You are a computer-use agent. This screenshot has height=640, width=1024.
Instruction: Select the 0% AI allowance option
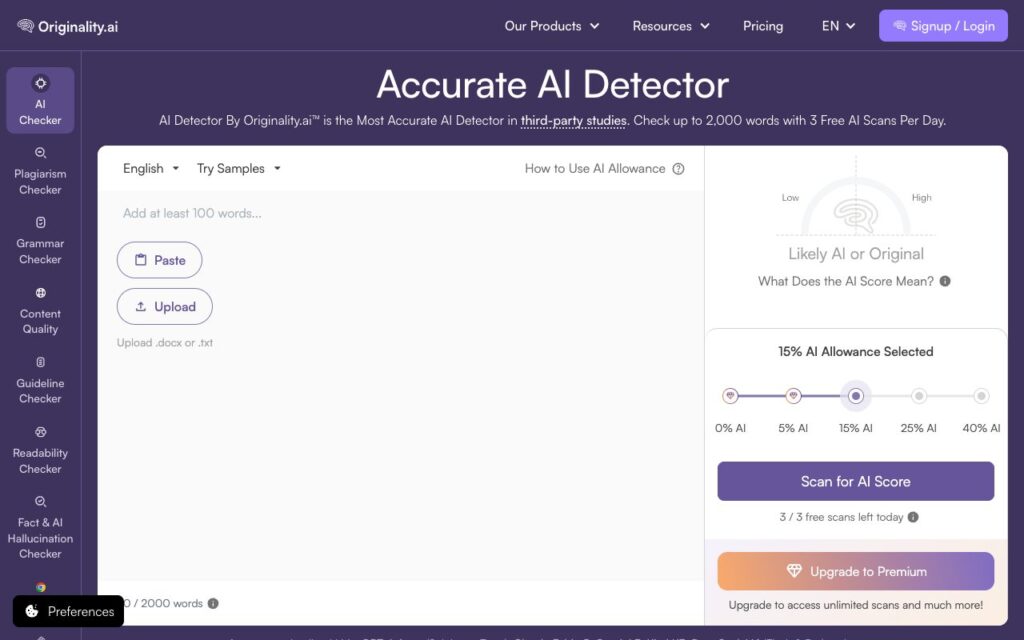(x=730, y=396)
